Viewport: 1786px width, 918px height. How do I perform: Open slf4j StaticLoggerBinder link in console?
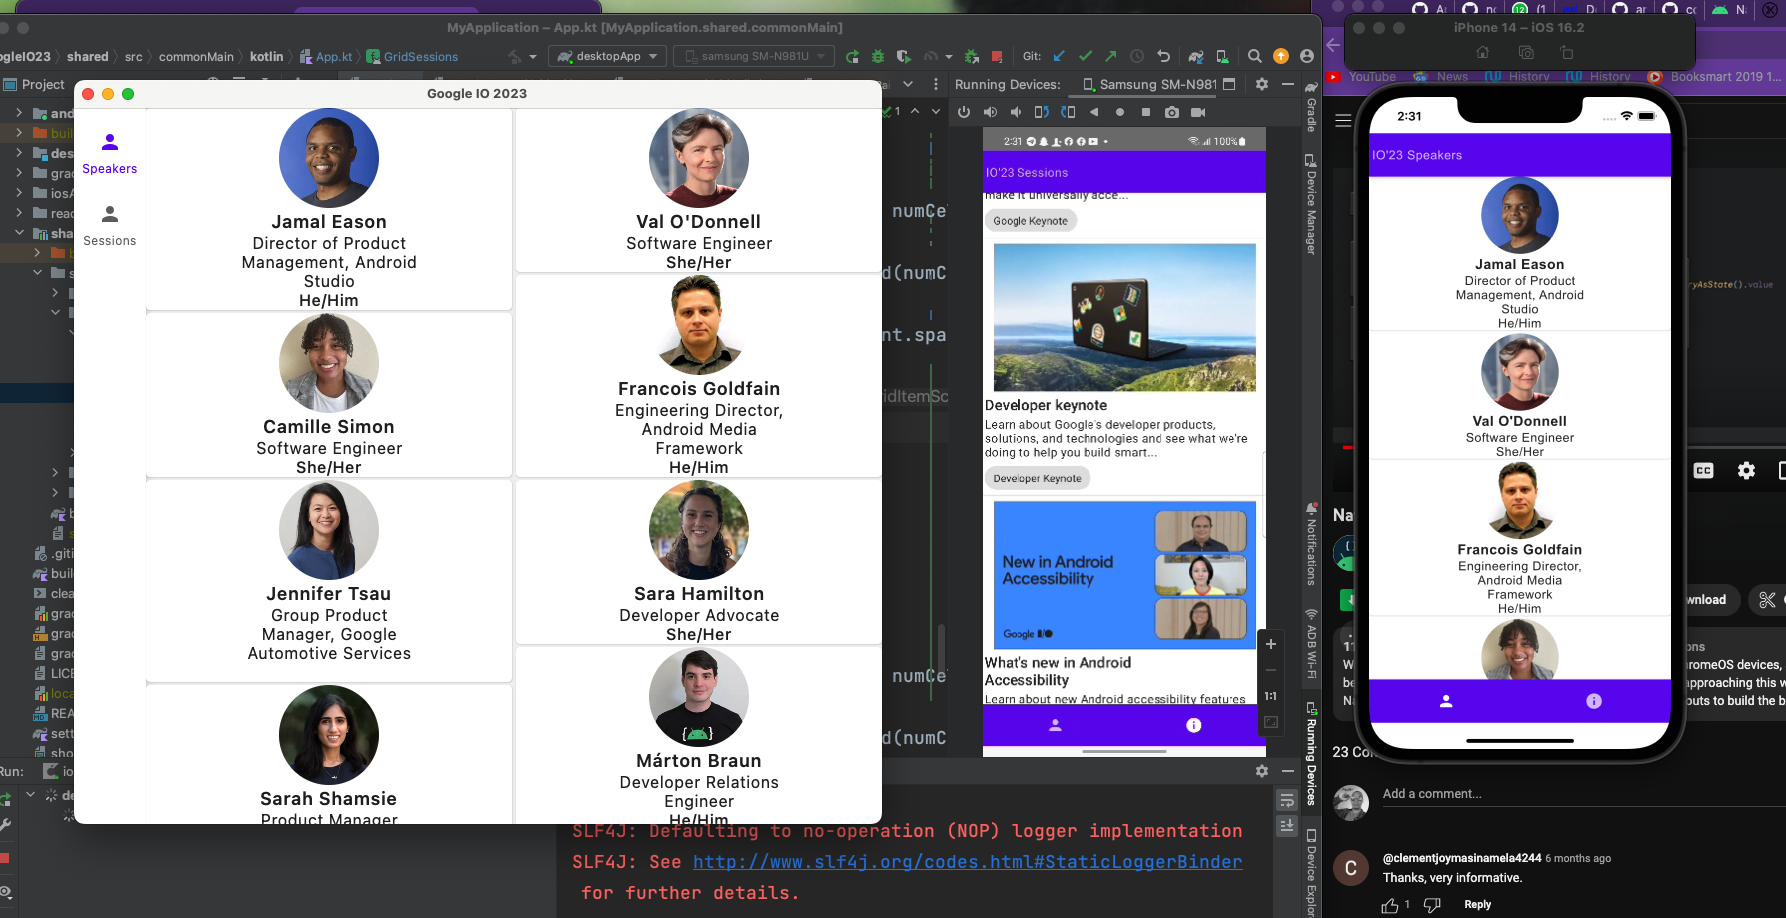pos(967,862)
